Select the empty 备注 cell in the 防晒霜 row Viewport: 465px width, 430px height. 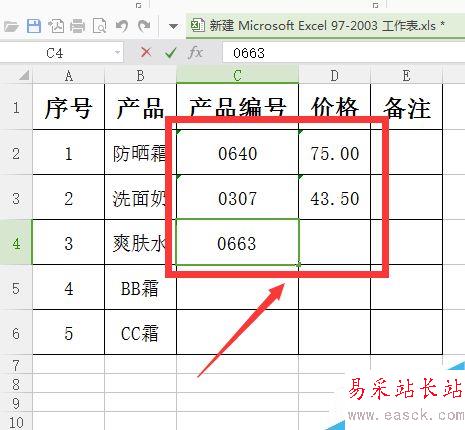pyautogui.click(x=406, y=153)
